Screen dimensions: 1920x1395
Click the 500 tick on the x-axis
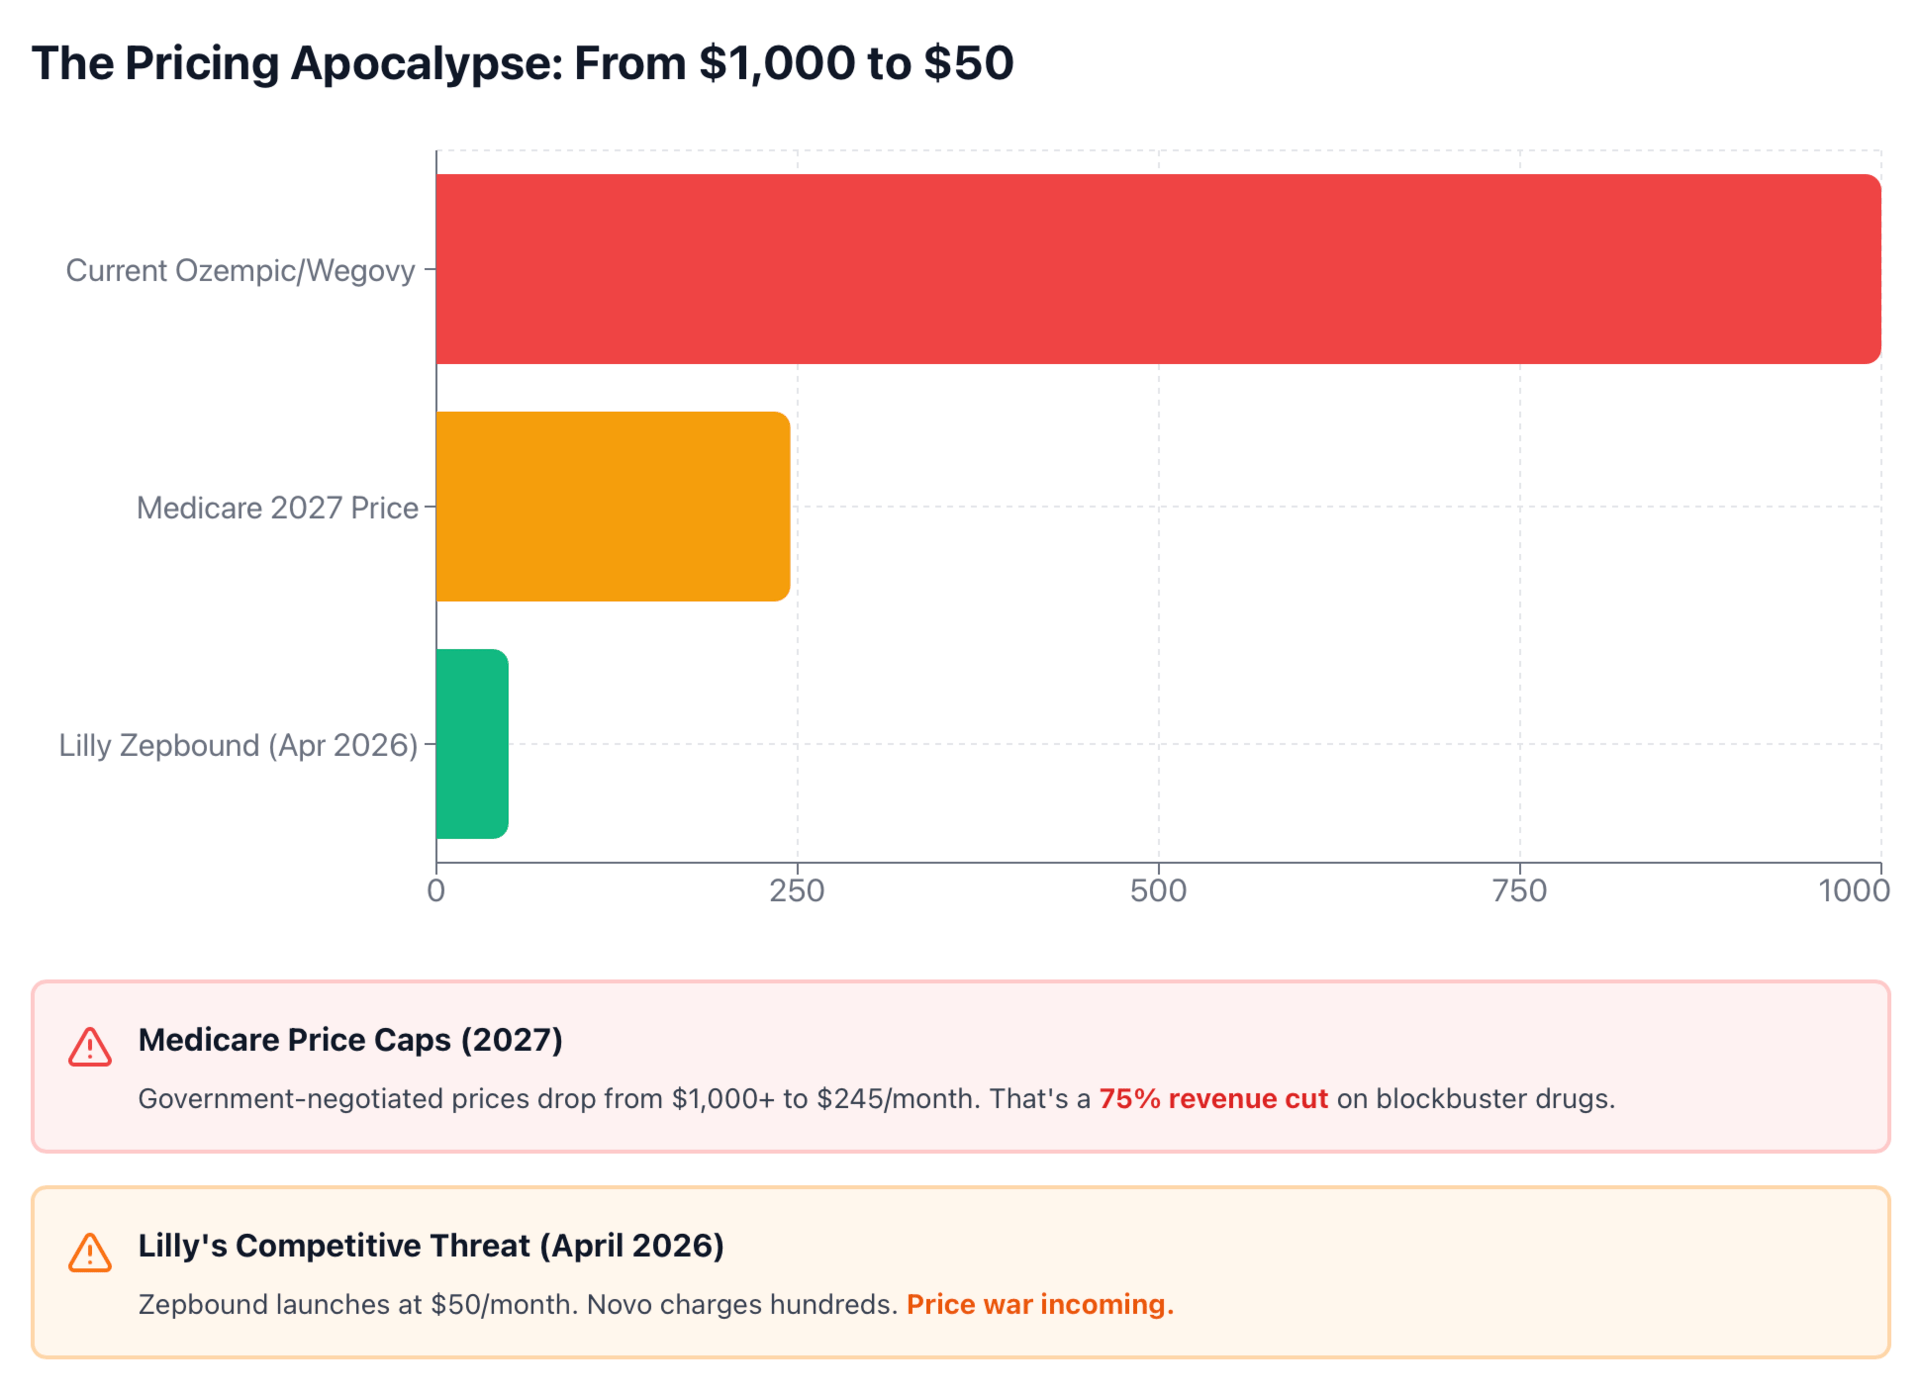pos(1158,890)
